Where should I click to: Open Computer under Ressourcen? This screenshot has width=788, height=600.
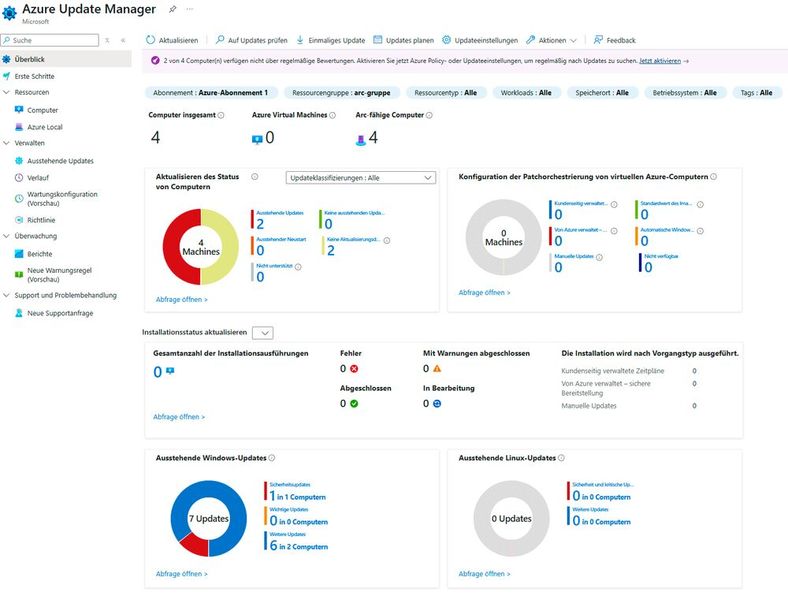click(42, 110)
